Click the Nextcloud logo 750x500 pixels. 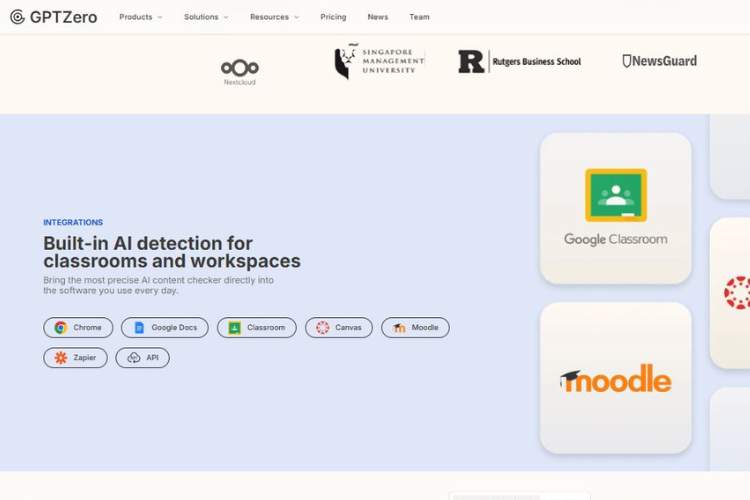click(239, 71)
